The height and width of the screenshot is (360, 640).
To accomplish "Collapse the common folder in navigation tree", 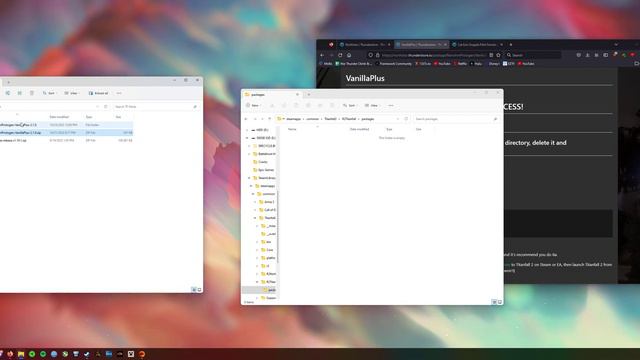I will [253, 194].
